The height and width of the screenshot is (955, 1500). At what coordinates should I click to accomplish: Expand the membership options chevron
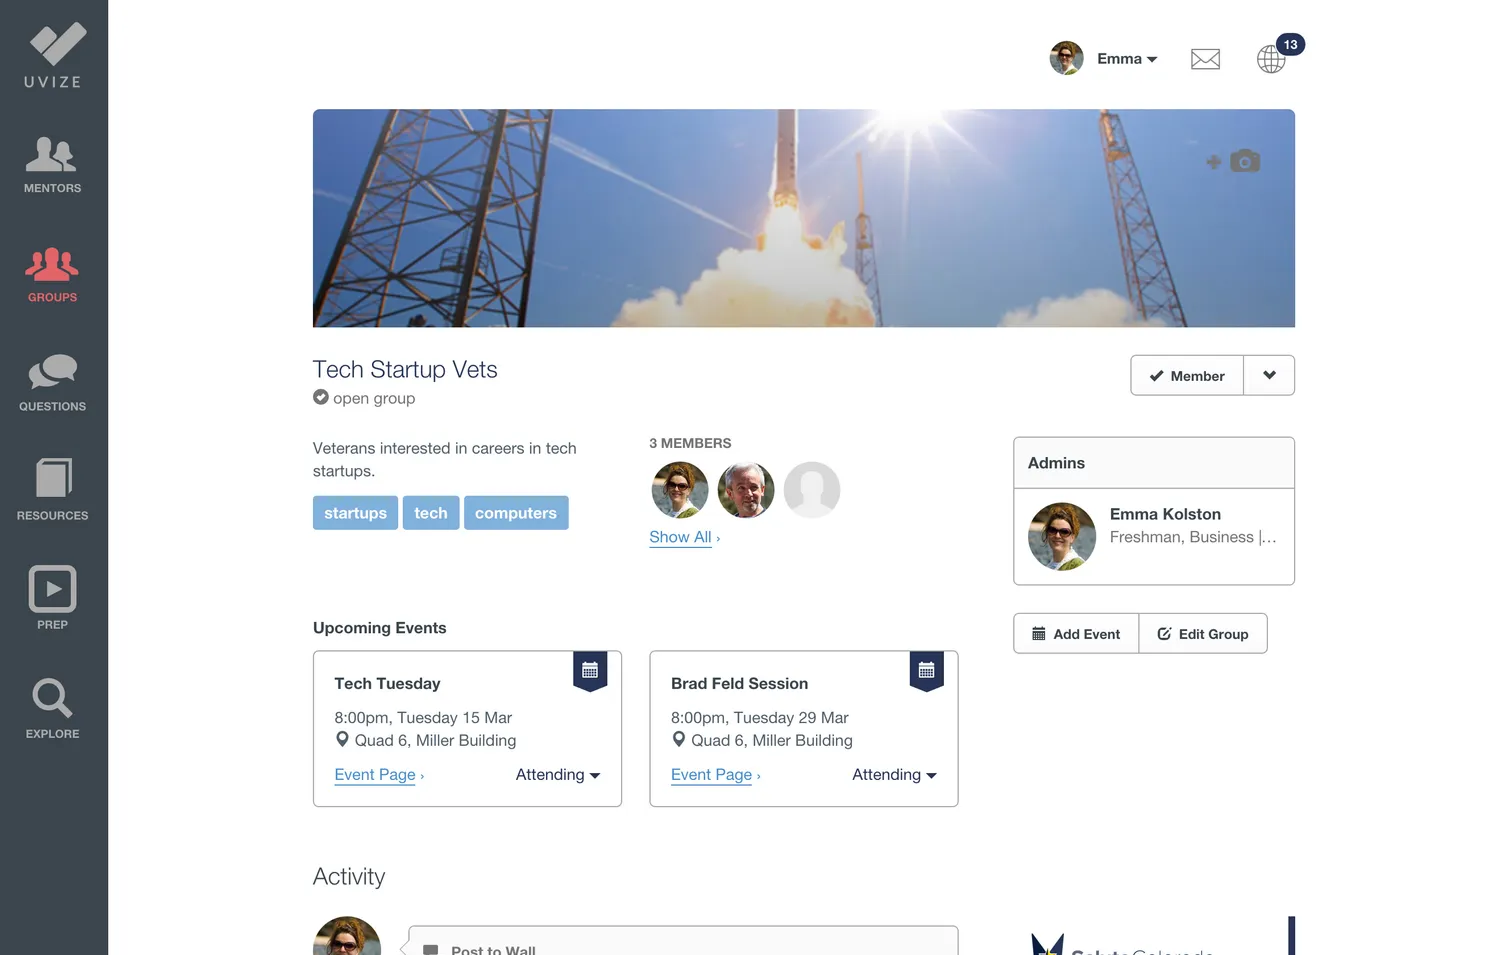[1269, 376]
